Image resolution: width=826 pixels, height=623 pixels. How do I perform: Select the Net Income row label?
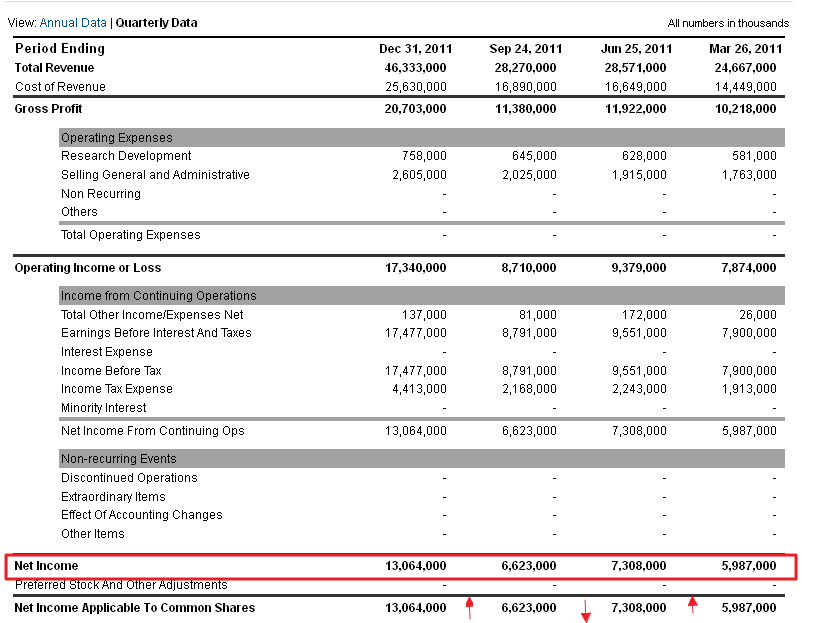[x=46, y=566]
